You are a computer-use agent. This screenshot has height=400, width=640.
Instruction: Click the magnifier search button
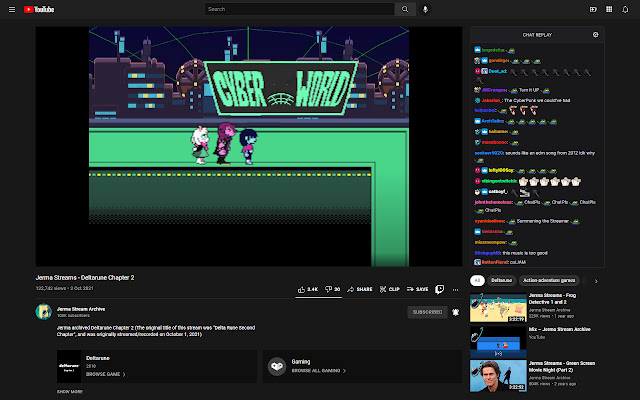point(405,9)
